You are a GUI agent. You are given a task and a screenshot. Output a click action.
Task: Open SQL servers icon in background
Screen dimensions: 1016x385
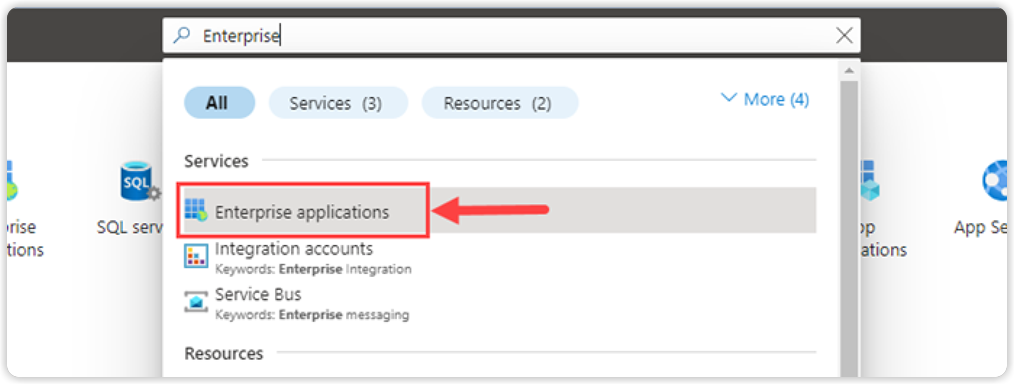(140, 182)
